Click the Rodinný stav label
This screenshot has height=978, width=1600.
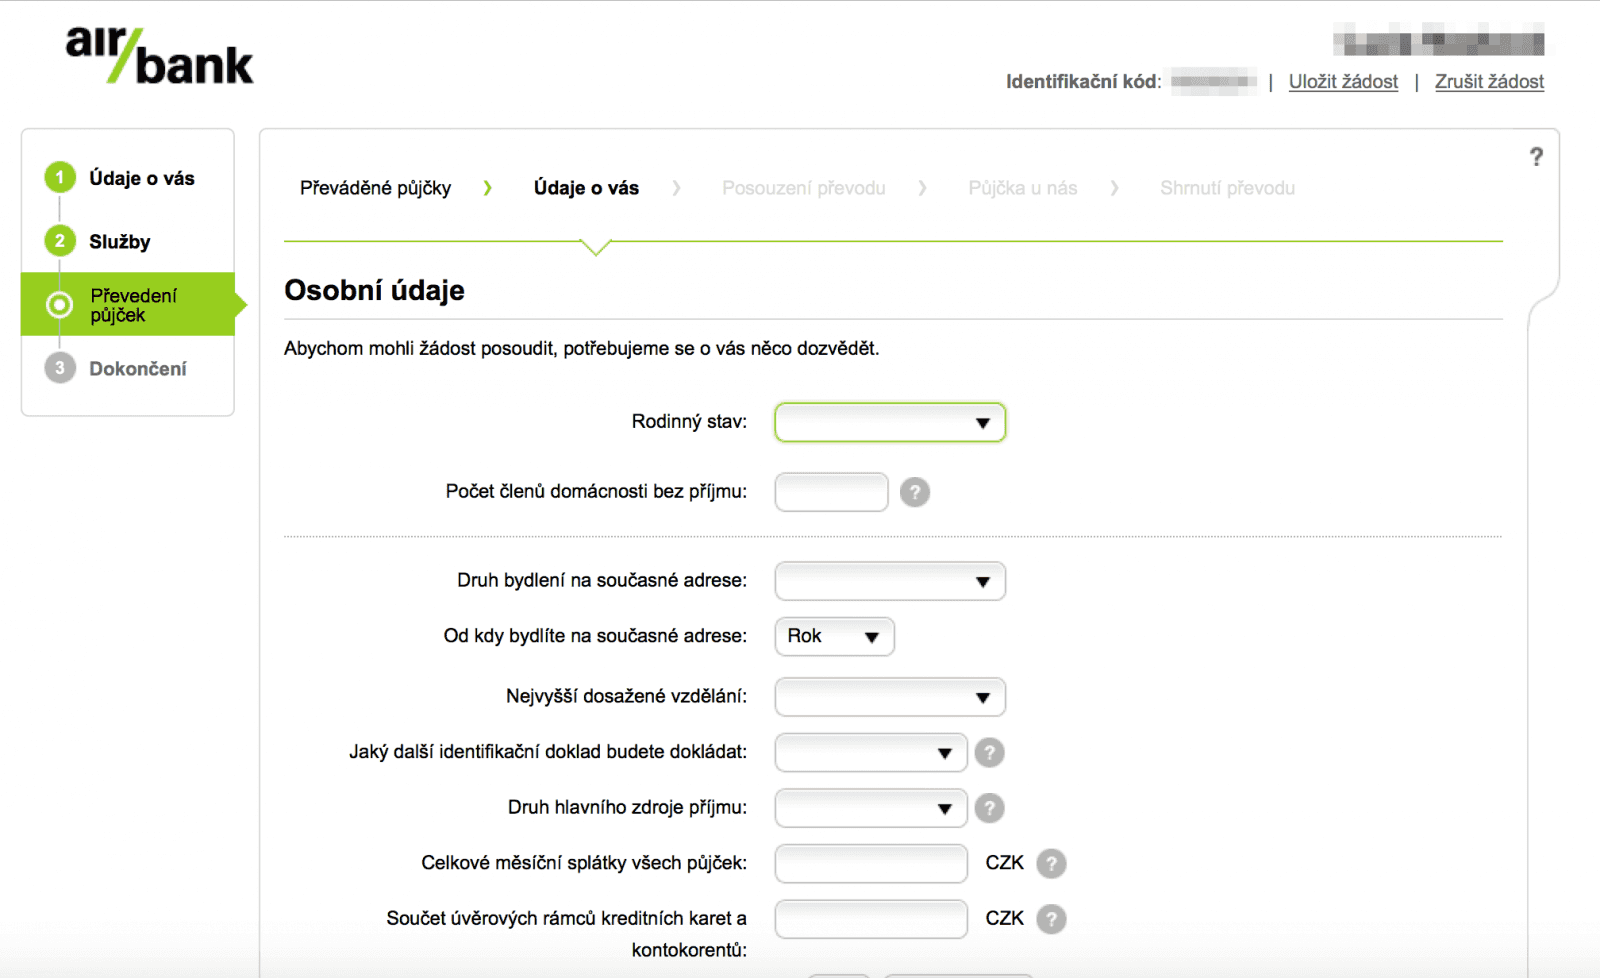[689, 422]
